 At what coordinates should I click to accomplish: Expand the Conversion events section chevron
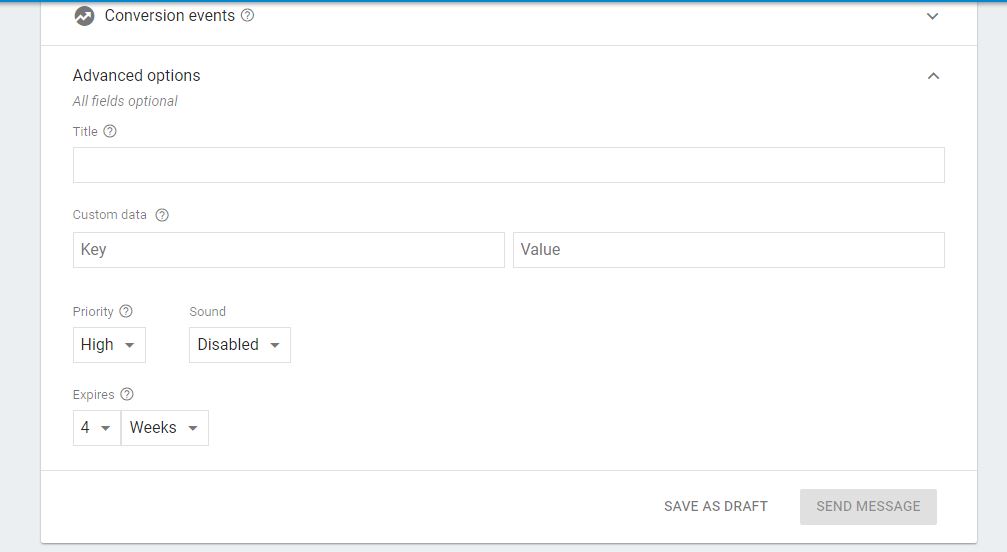pos(933,16)
